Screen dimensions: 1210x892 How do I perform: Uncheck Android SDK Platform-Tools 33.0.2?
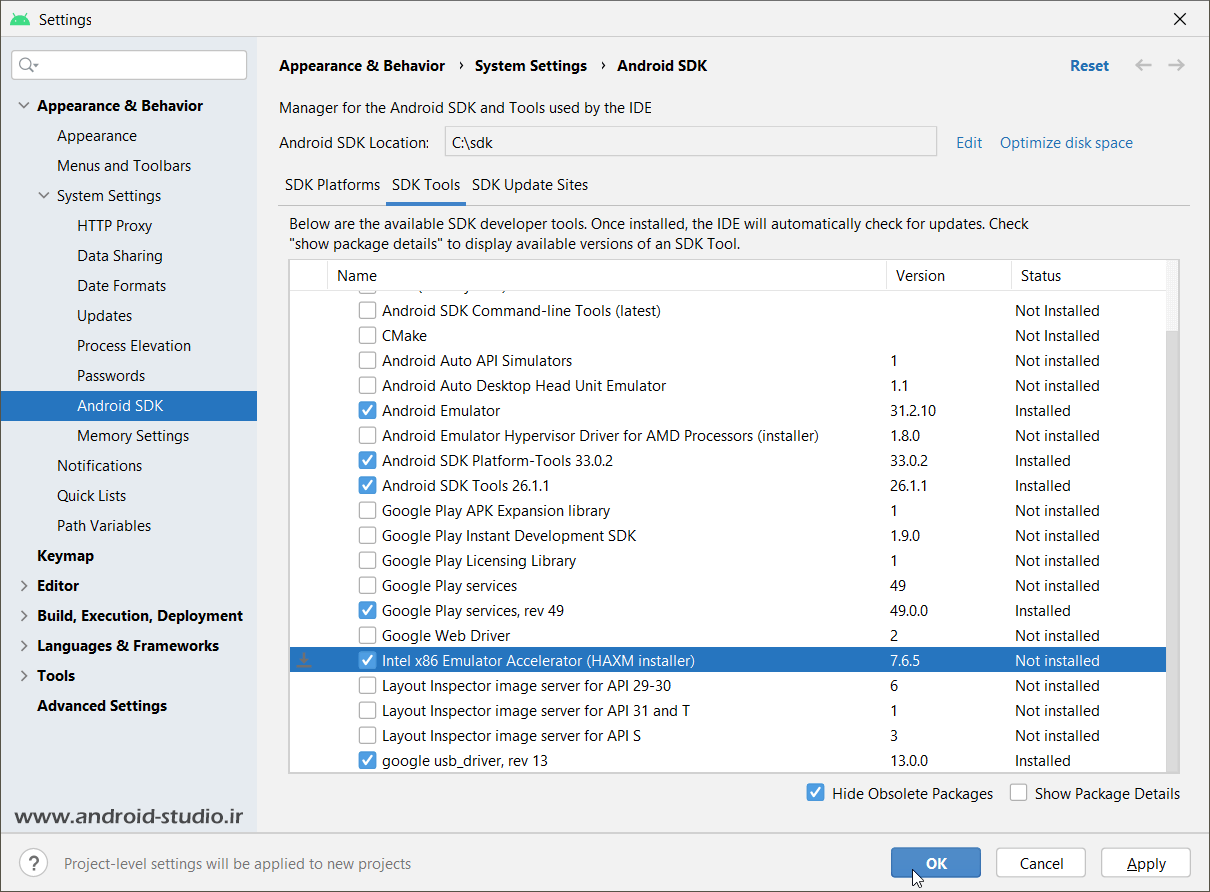click(x=367, y=461)
